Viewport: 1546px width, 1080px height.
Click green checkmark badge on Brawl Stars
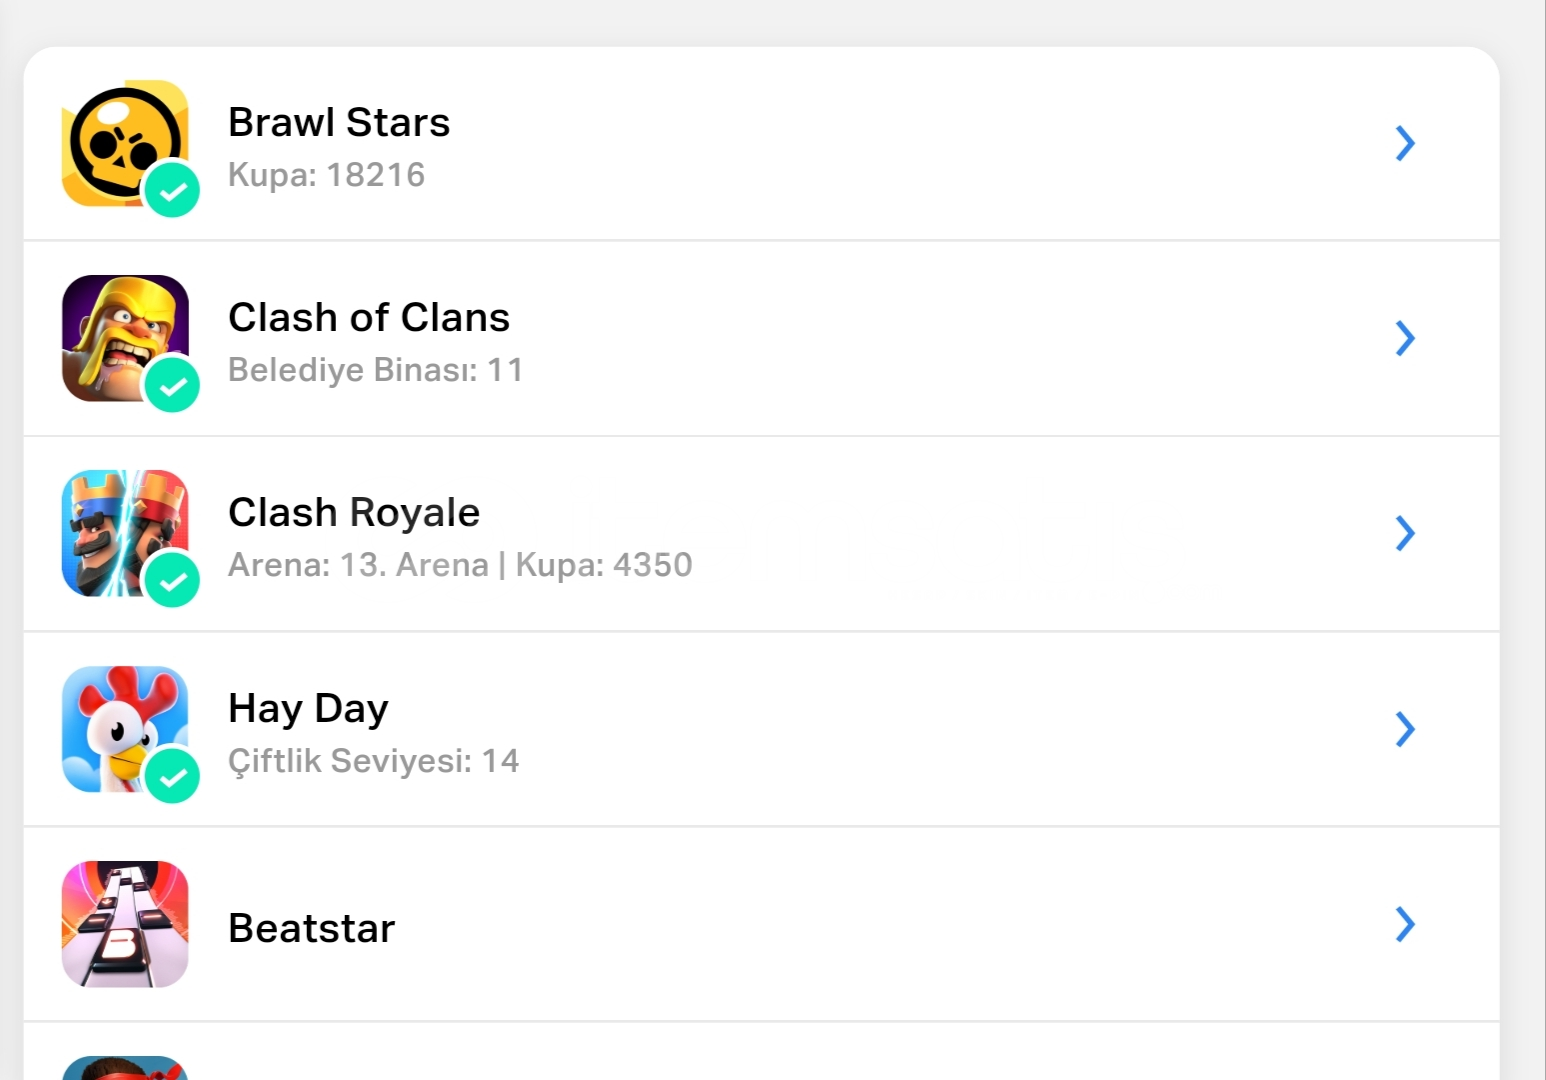[173, 190]
